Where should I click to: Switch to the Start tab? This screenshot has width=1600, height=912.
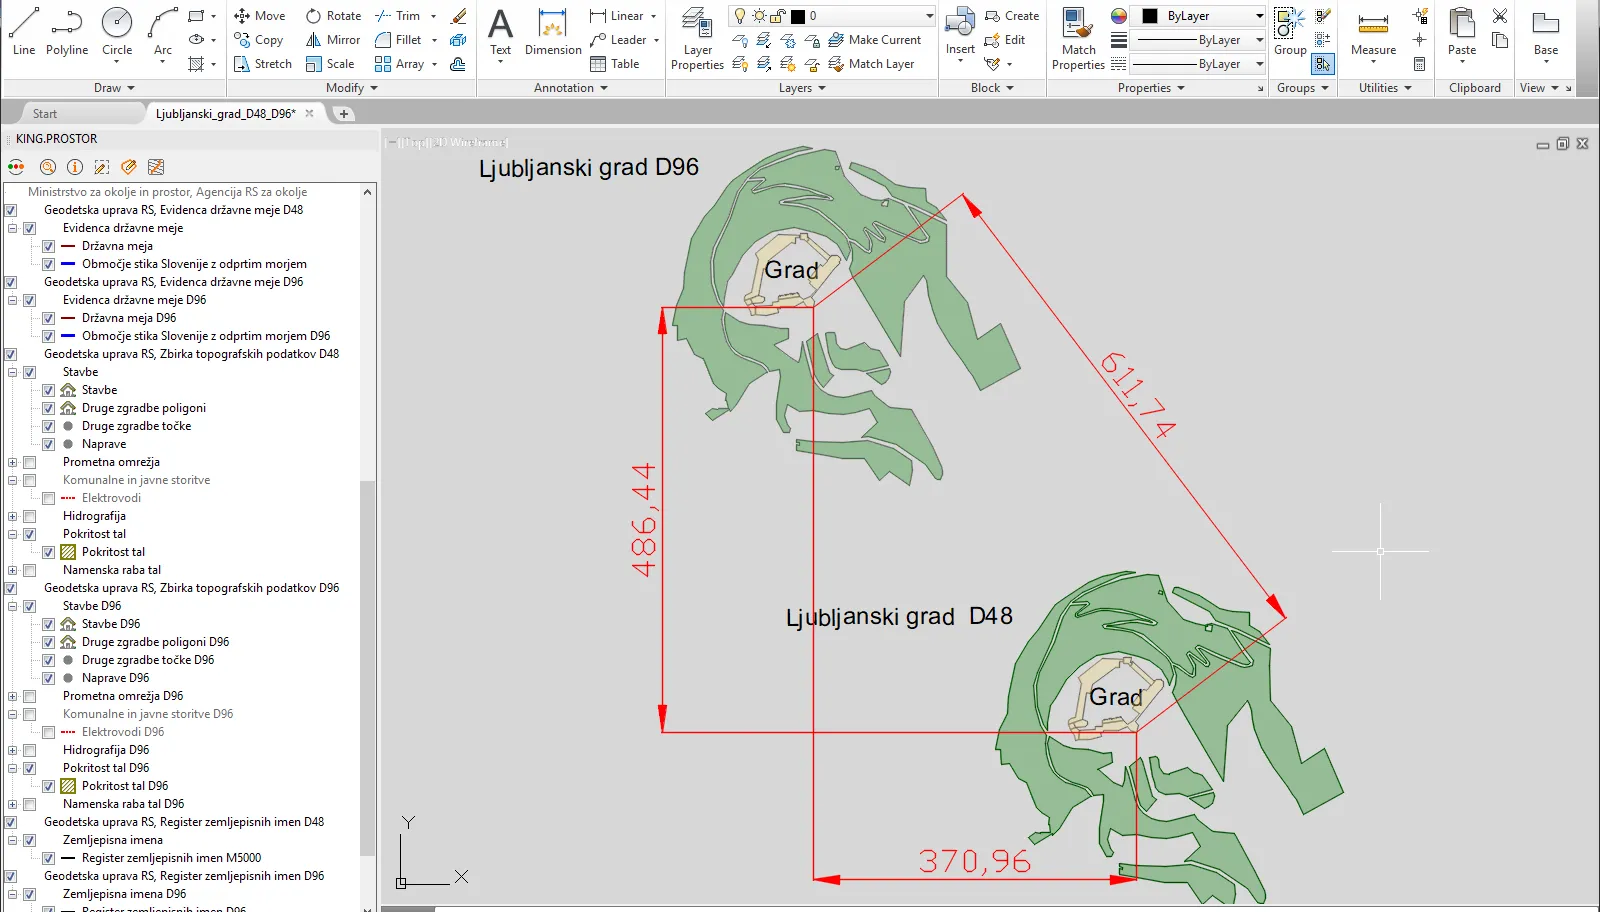pos(45,114)
